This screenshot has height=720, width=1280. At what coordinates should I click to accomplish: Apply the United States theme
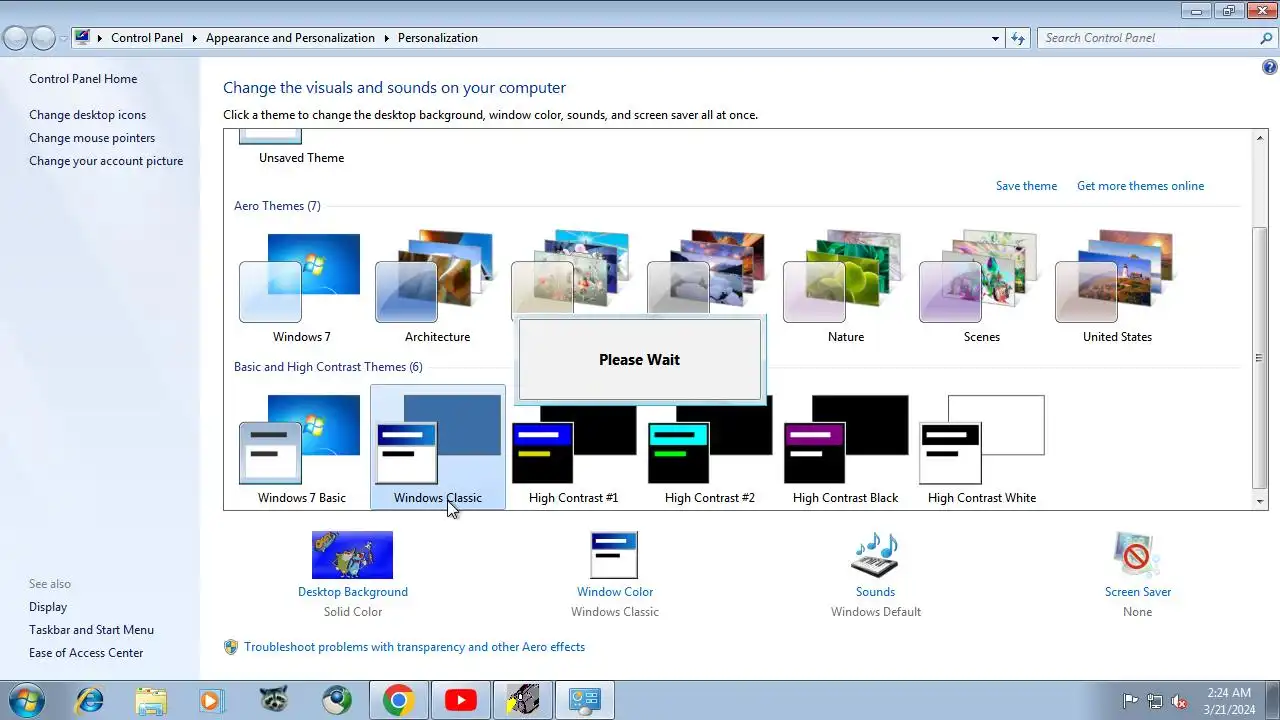(x=1117, y=286)
